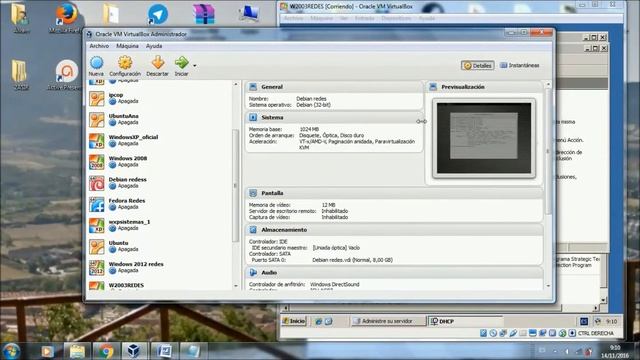The height and width of the screenshot is (360, 640).
Task: Click the General section header
Action: tap(334, 87)
